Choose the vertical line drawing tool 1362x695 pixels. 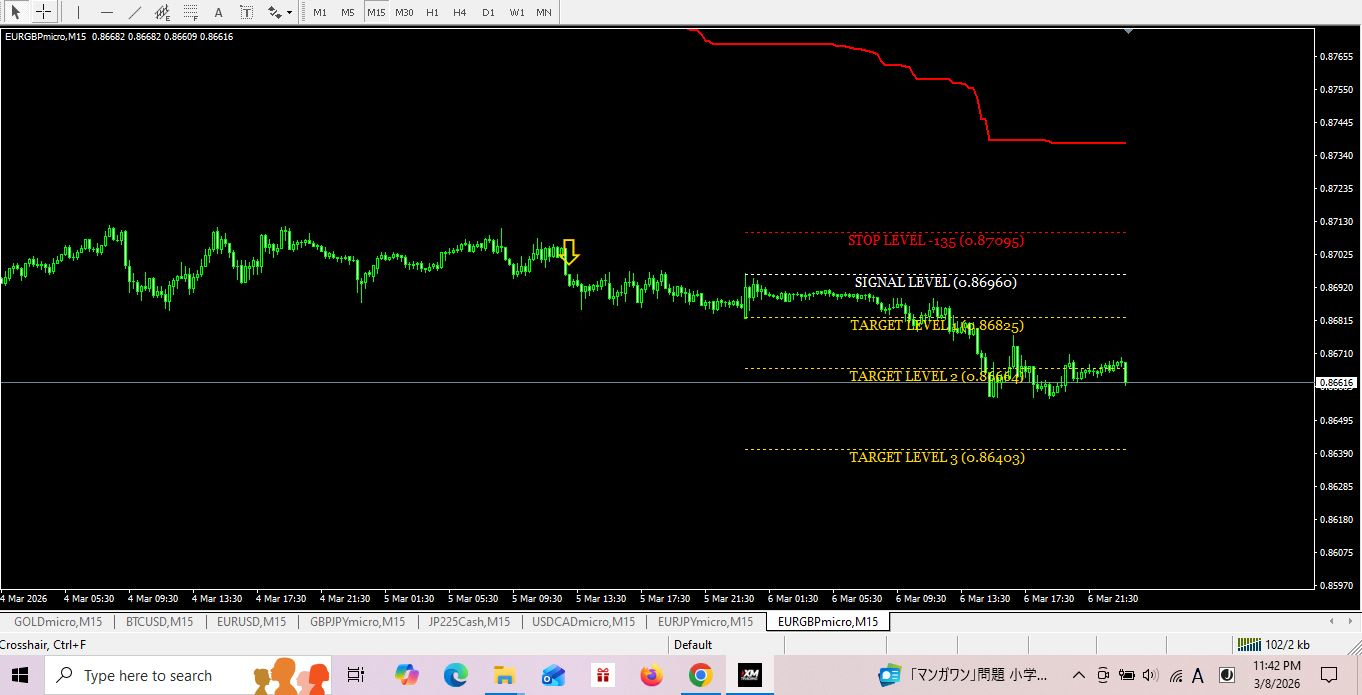click(78, 12)
